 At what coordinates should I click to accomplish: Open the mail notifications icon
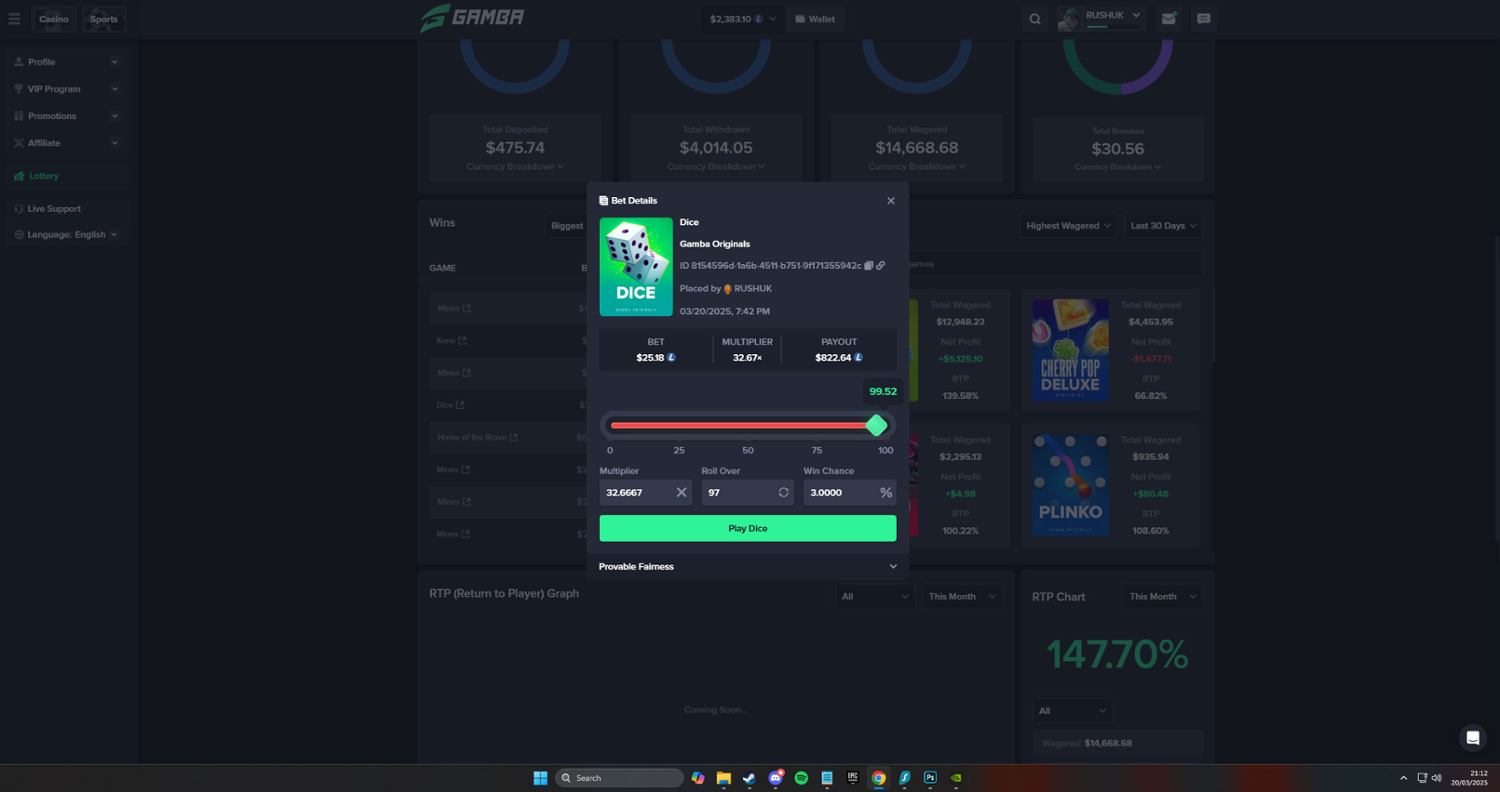tap(1168, 19)
